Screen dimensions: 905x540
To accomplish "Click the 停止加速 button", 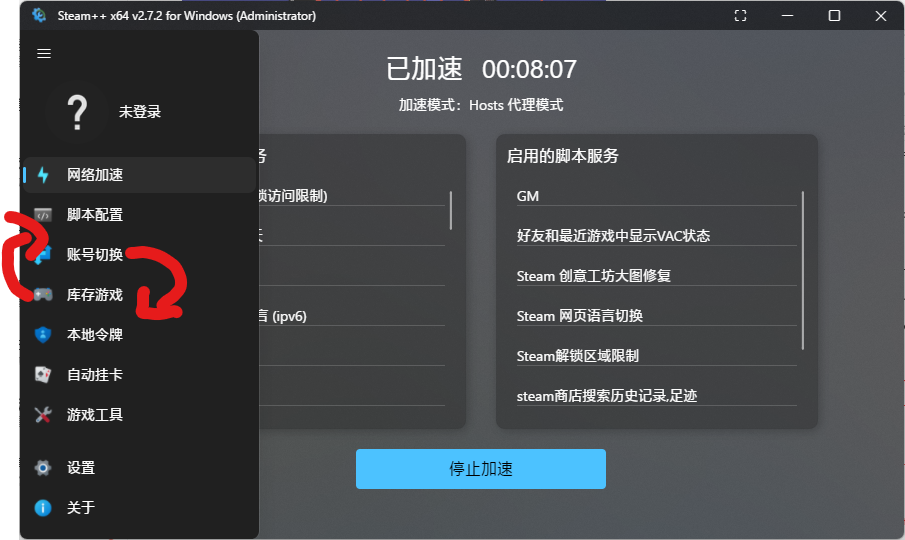I will tap(481, 469).
